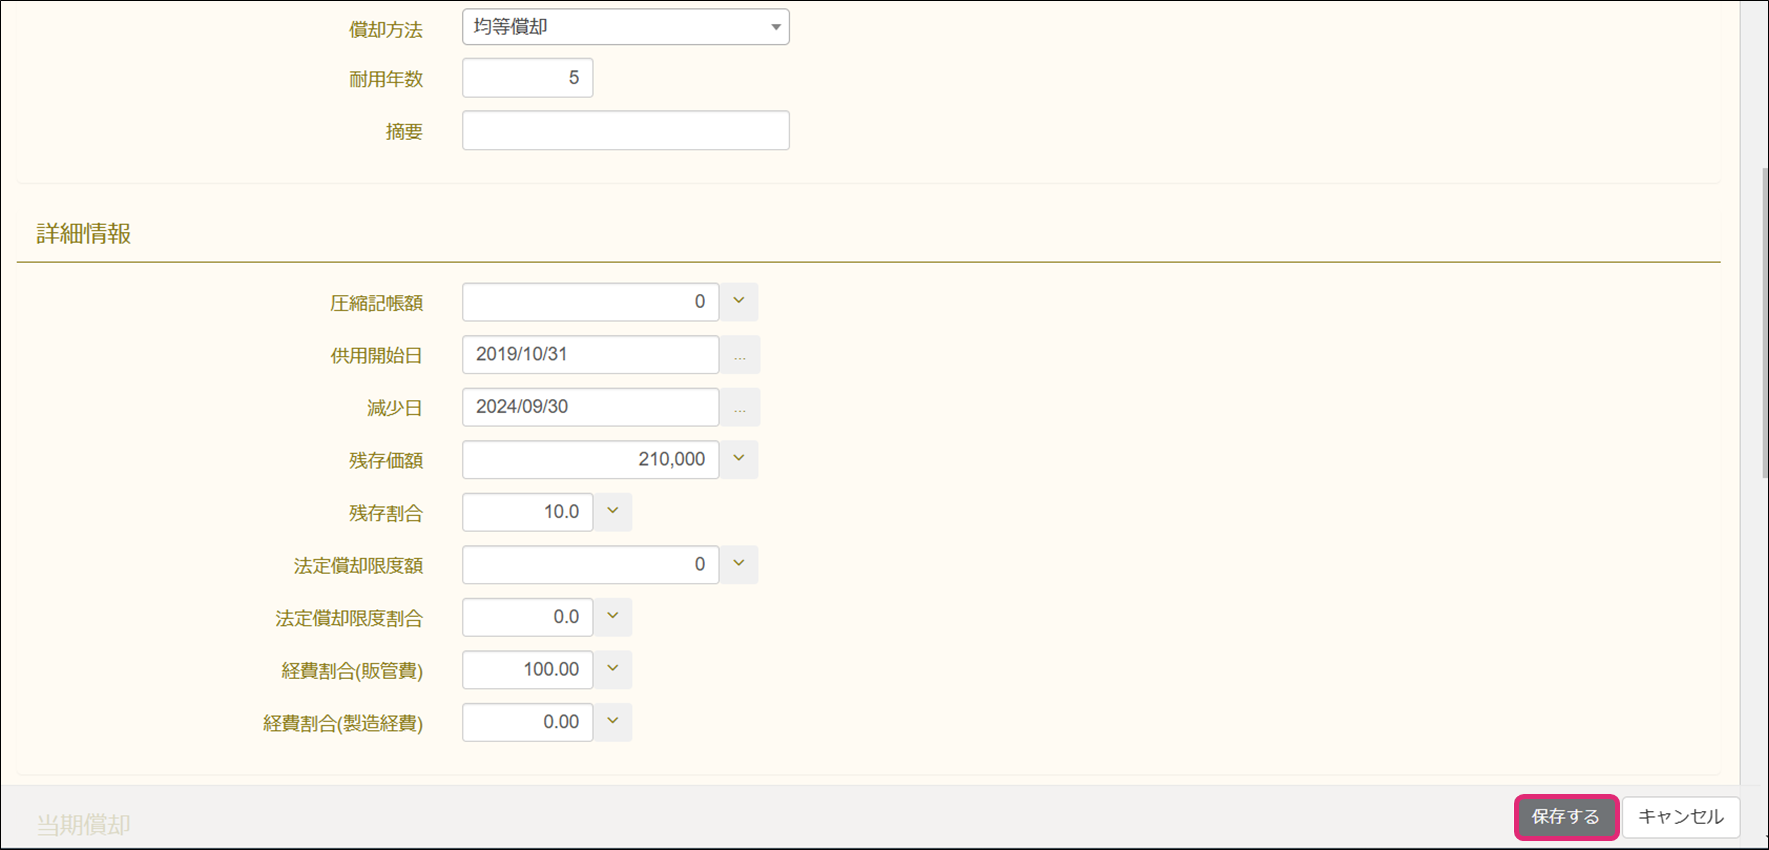Screen dimensions: 1769x850
Task: Expand the 法定償却限度割合 chevron button
Action: click(x=613, y=617)
